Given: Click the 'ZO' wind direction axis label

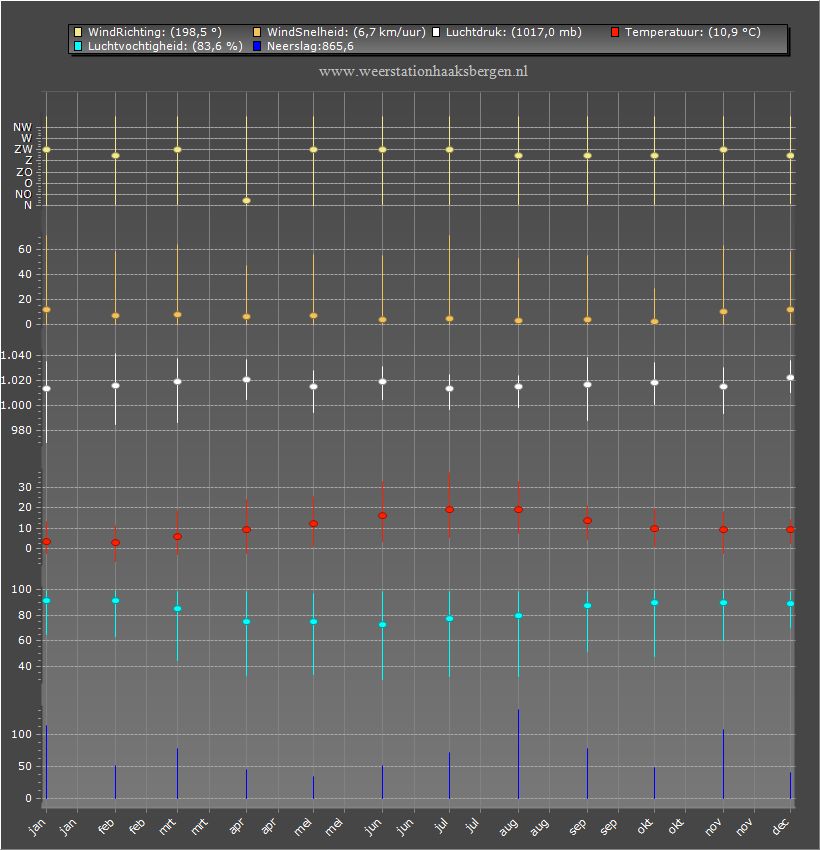Looking at the screenshot, I should click(x=24, y=172).
